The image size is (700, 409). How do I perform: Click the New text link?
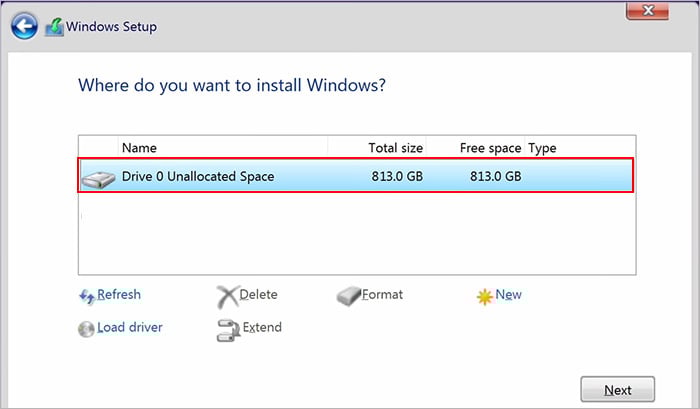509,295
